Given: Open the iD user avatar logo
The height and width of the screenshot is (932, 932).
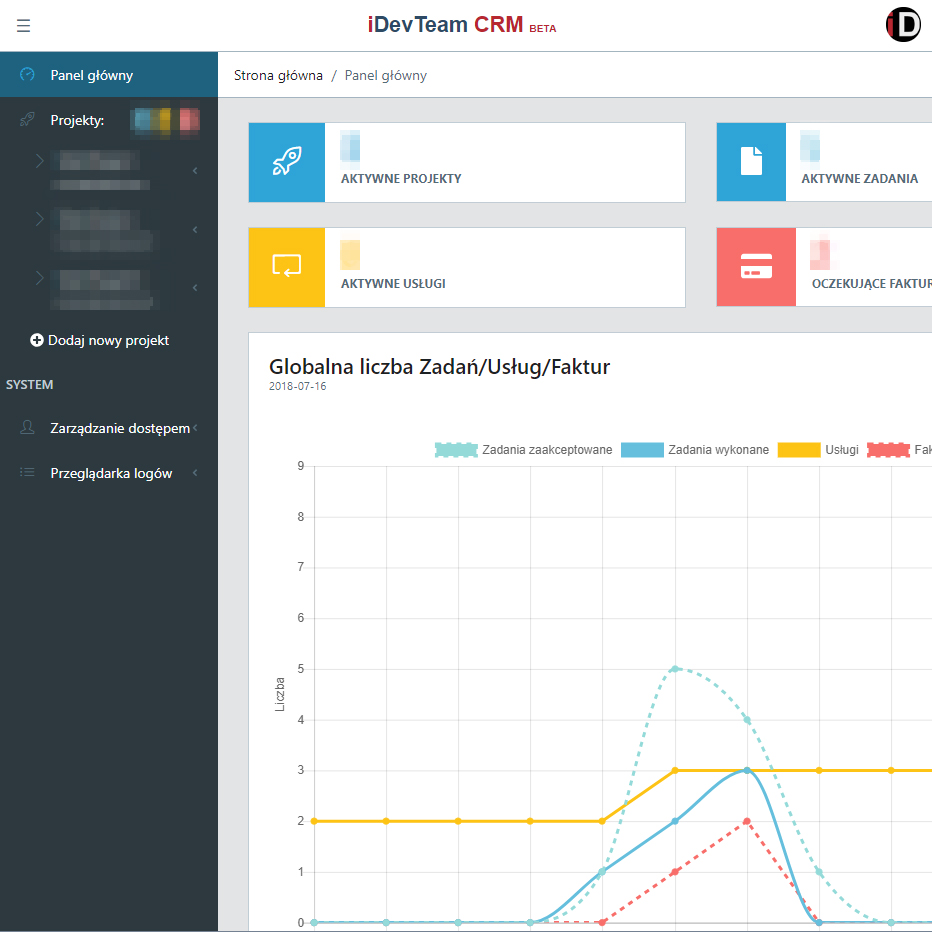Looking at the screenshot, I should [903, 25].
